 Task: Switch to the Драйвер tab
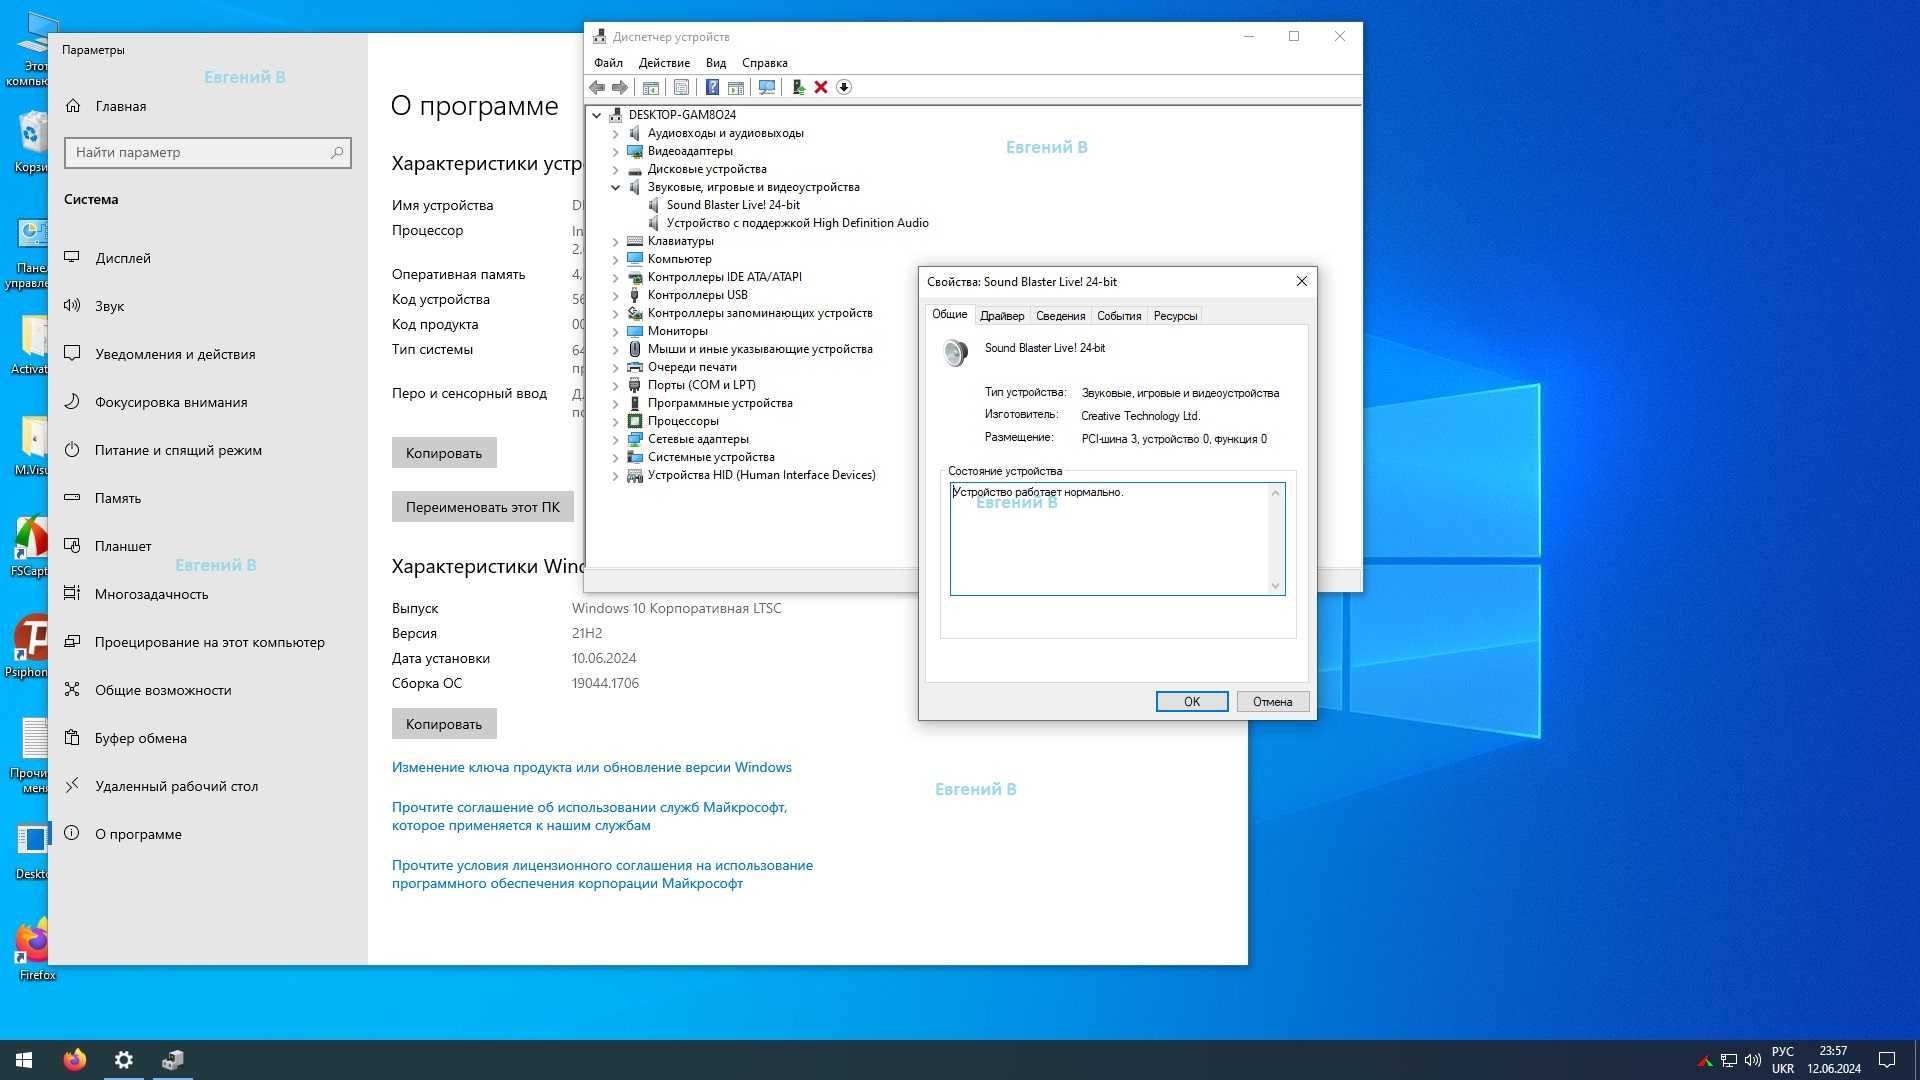[1002, 316]
